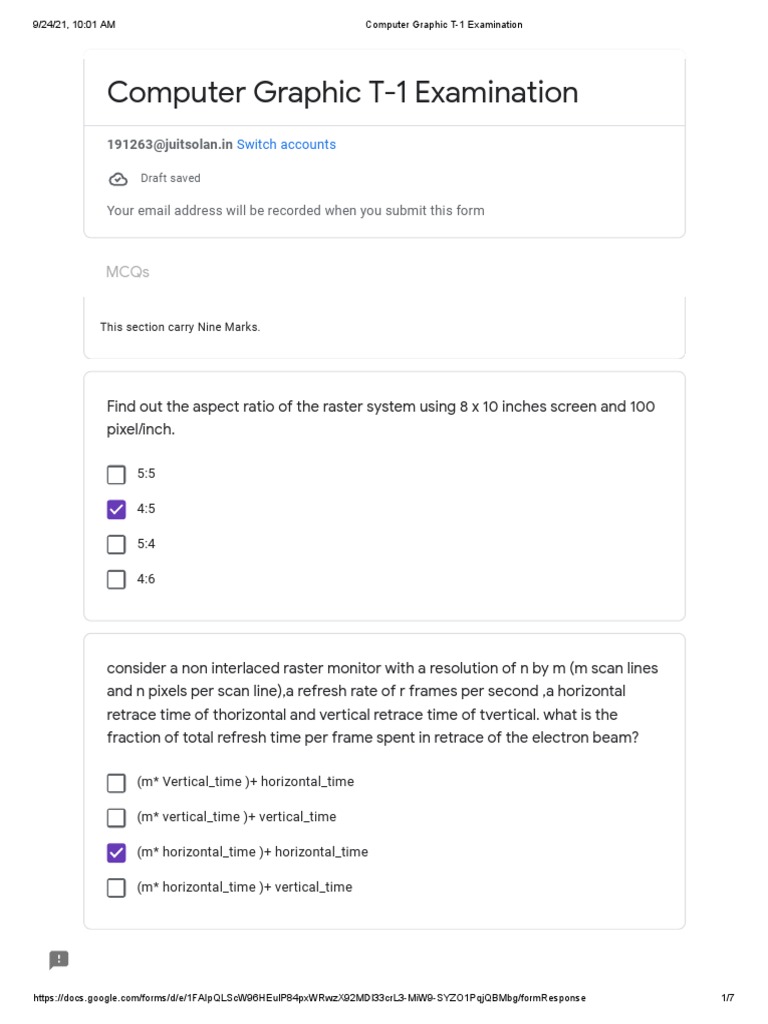The image size is (768, 1024).
Task: Click the 191263@juitsolan.in email address
Action: pos(170,144)
